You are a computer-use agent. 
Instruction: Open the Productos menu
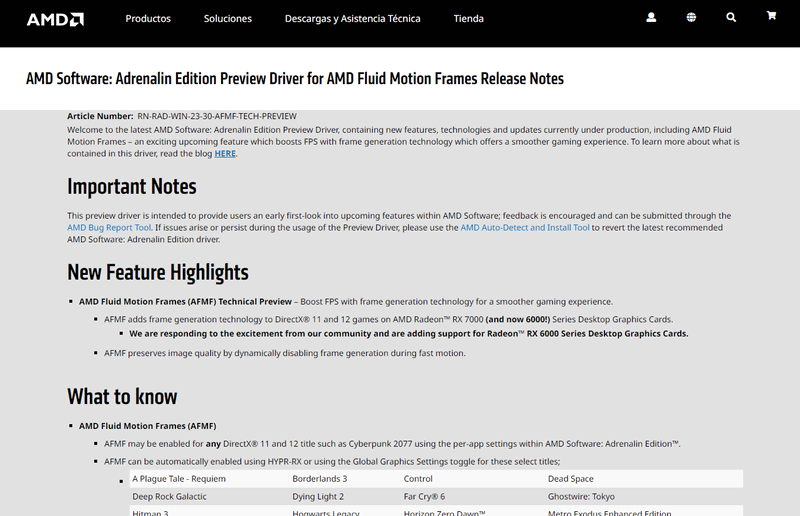point(148,18)
